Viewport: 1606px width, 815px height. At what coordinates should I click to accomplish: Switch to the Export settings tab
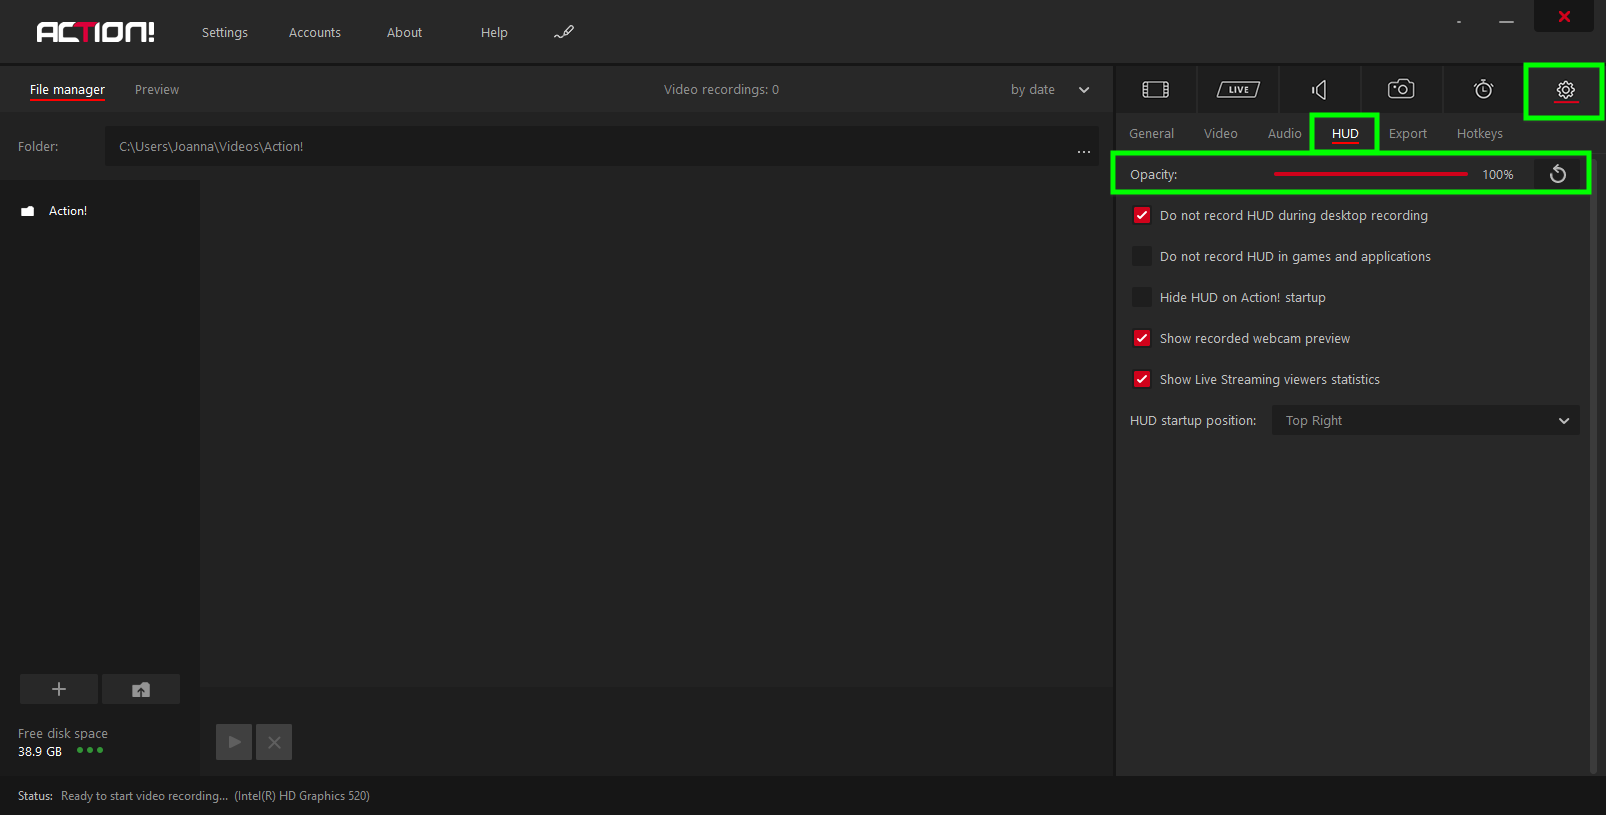(1408, 134)
